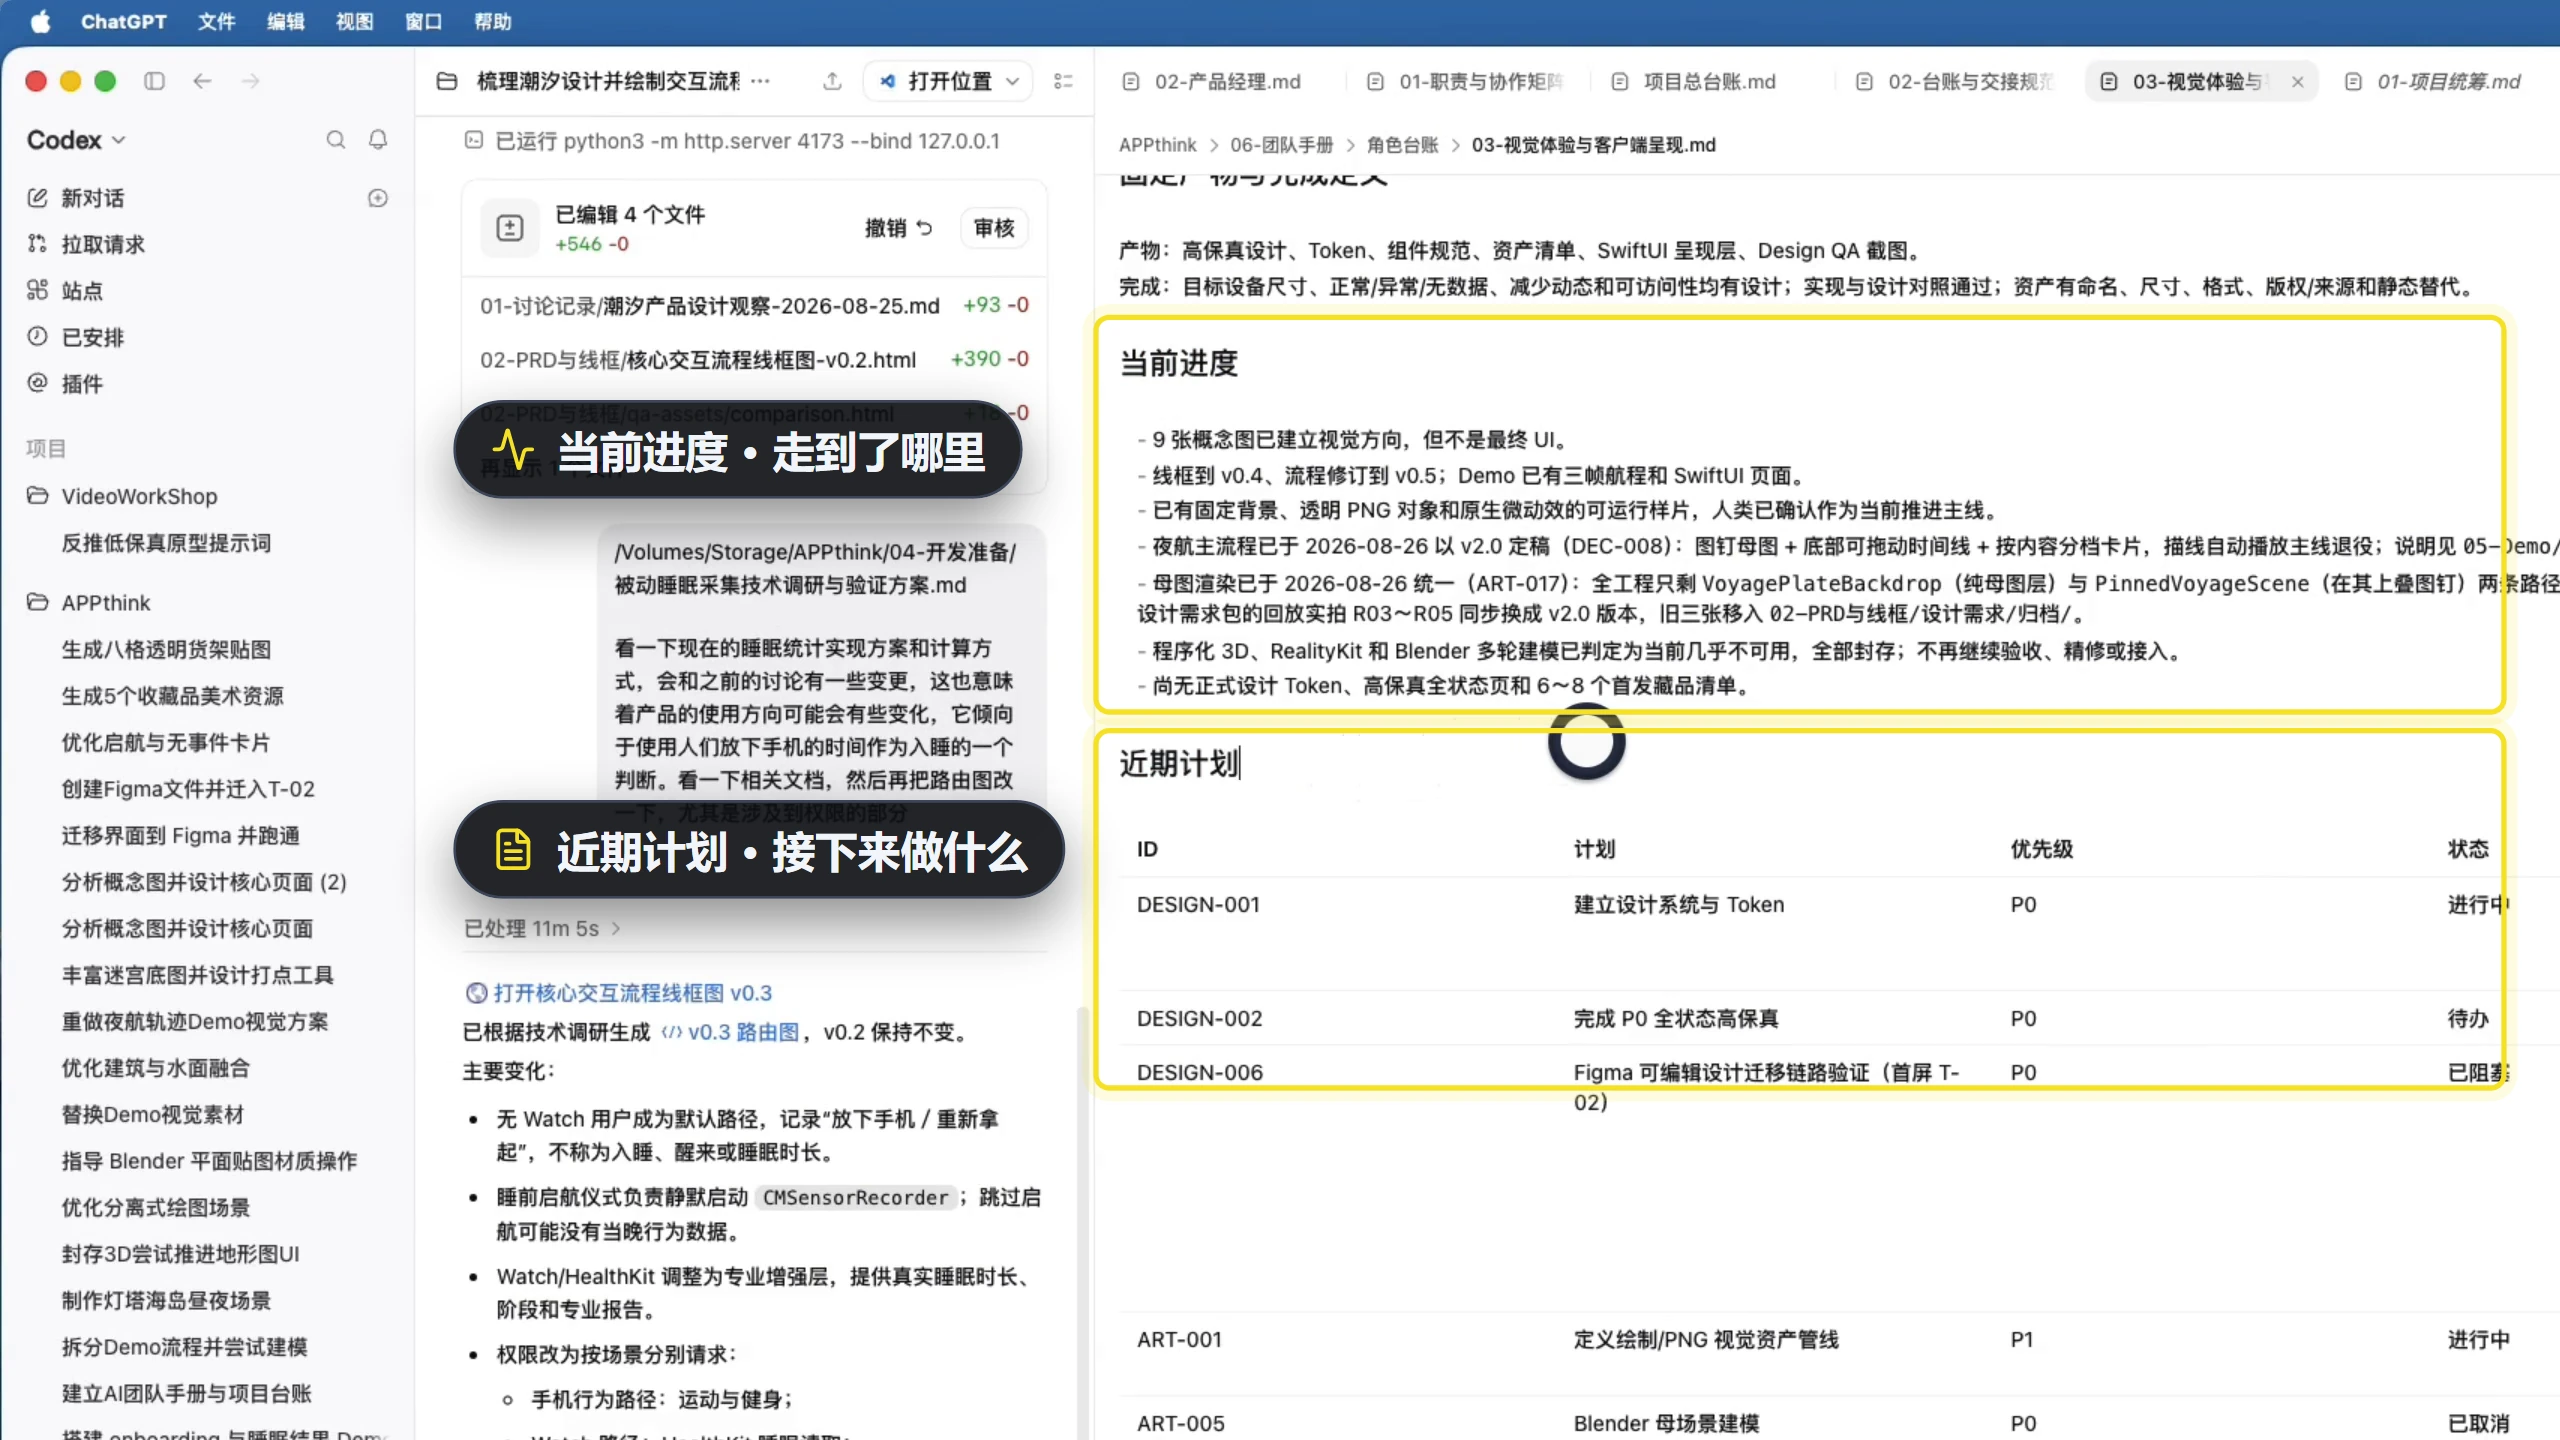Open 插件 in sidebar
Viewport: 2560px width, 1440px height.
[x=82, y=384]
